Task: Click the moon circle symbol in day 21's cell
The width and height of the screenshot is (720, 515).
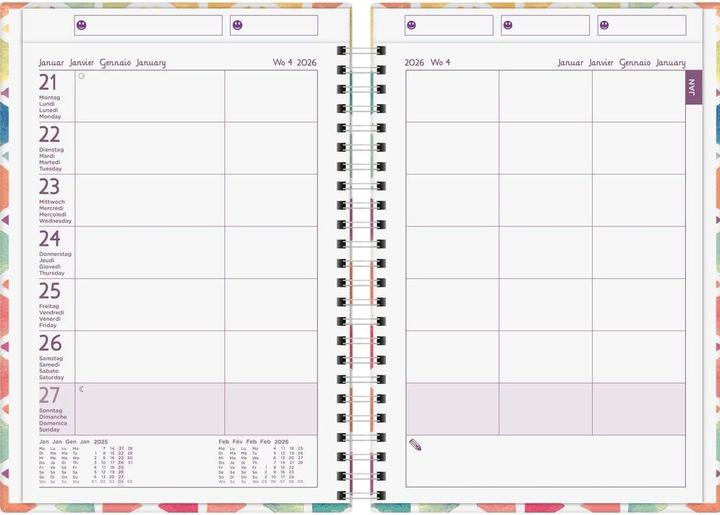Action: tap(81, 76)
